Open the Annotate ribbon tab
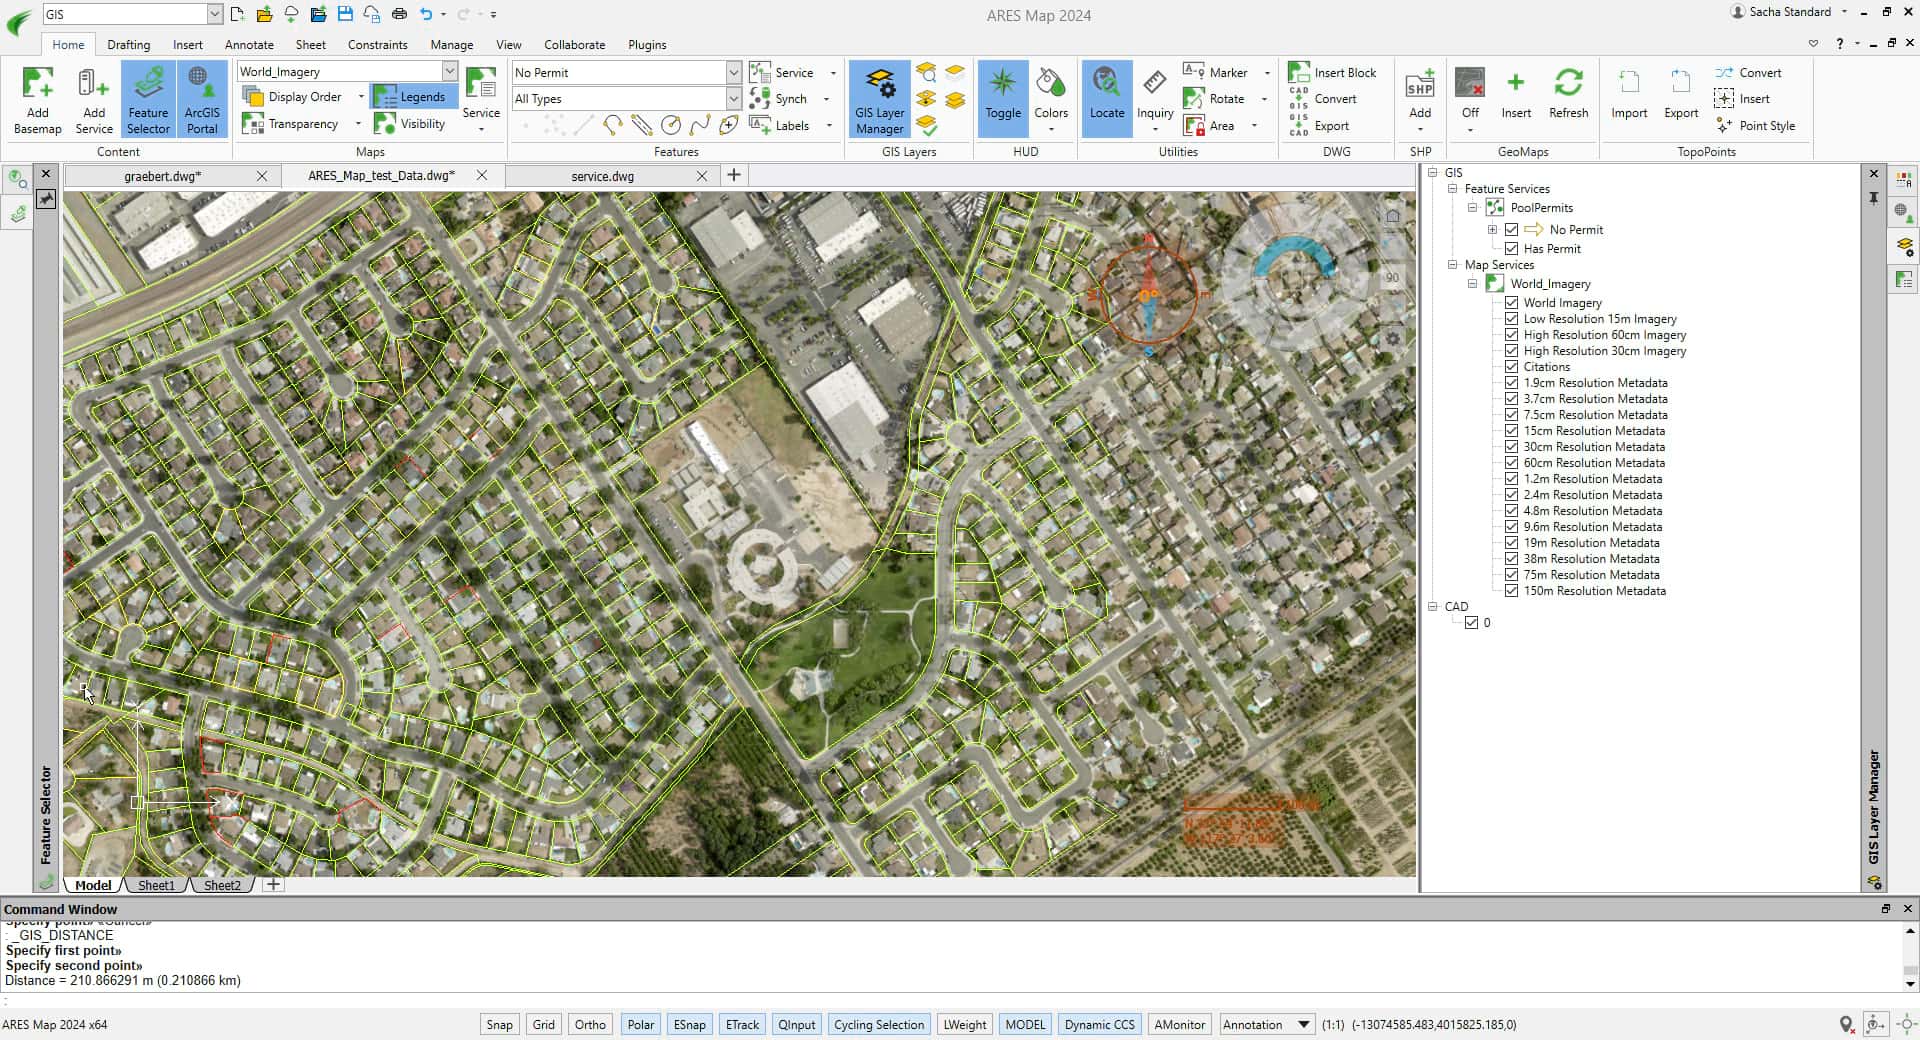 tap(249, 44)
